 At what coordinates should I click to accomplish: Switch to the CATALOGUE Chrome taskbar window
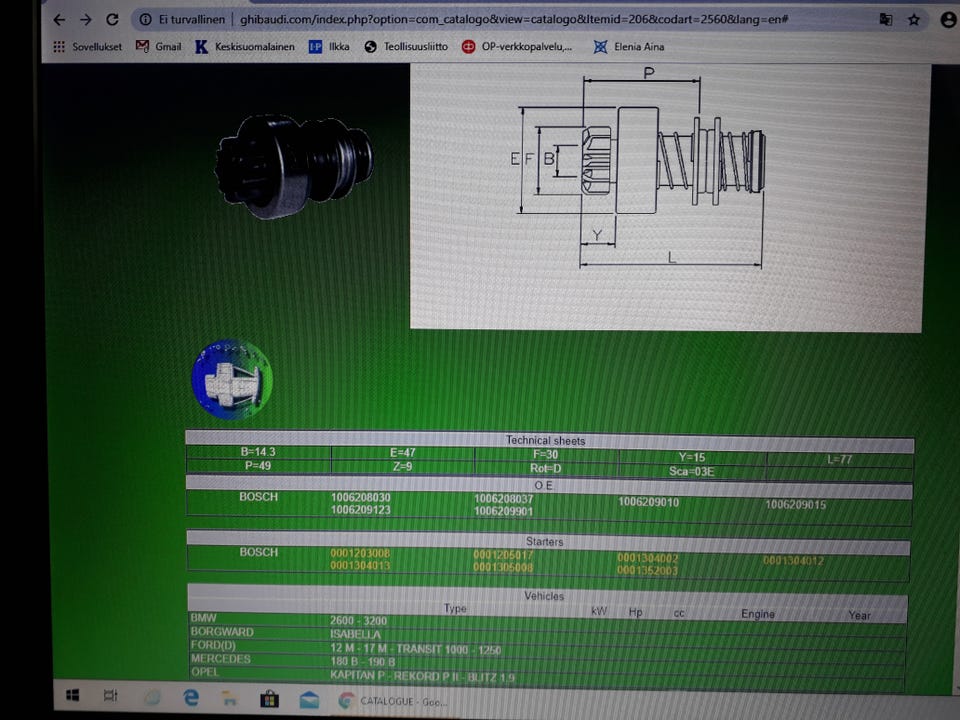(393, 702)
